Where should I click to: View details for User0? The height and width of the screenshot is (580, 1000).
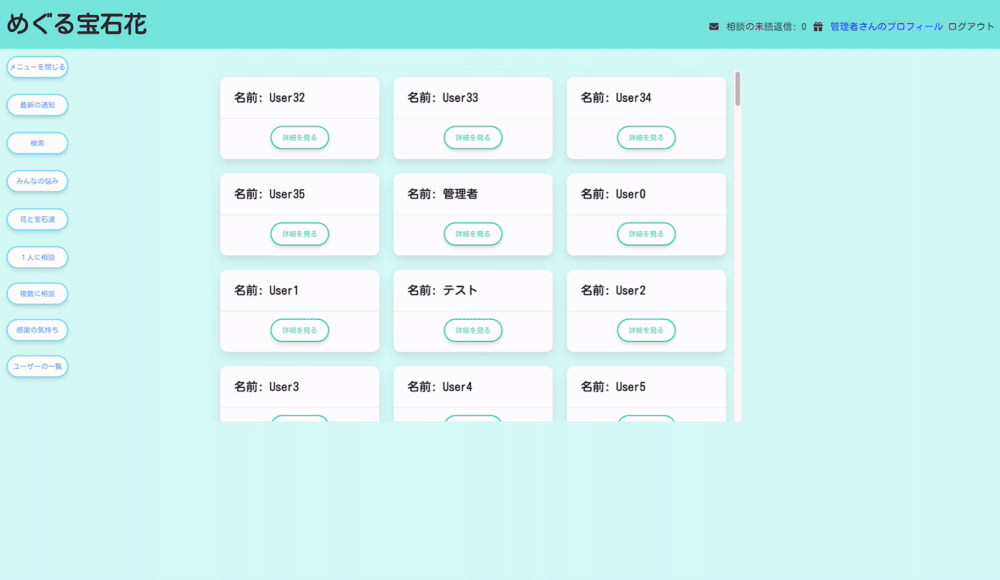tap(646, 234)
